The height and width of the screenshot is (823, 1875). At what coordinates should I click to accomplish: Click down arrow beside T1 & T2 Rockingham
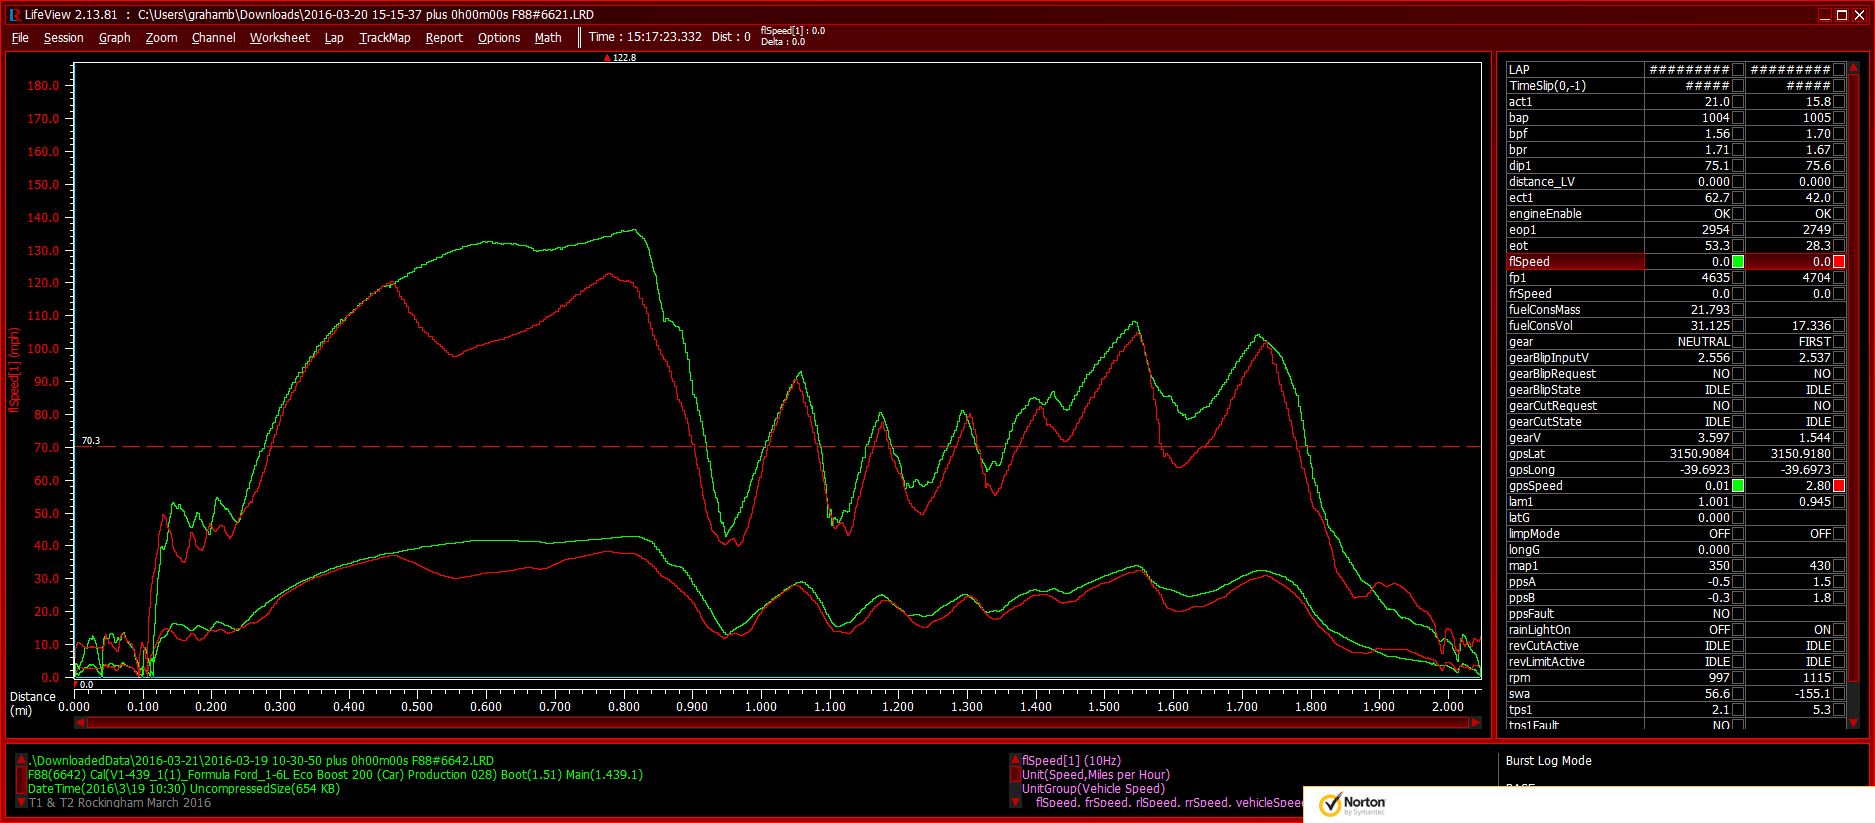click(21, 802)
